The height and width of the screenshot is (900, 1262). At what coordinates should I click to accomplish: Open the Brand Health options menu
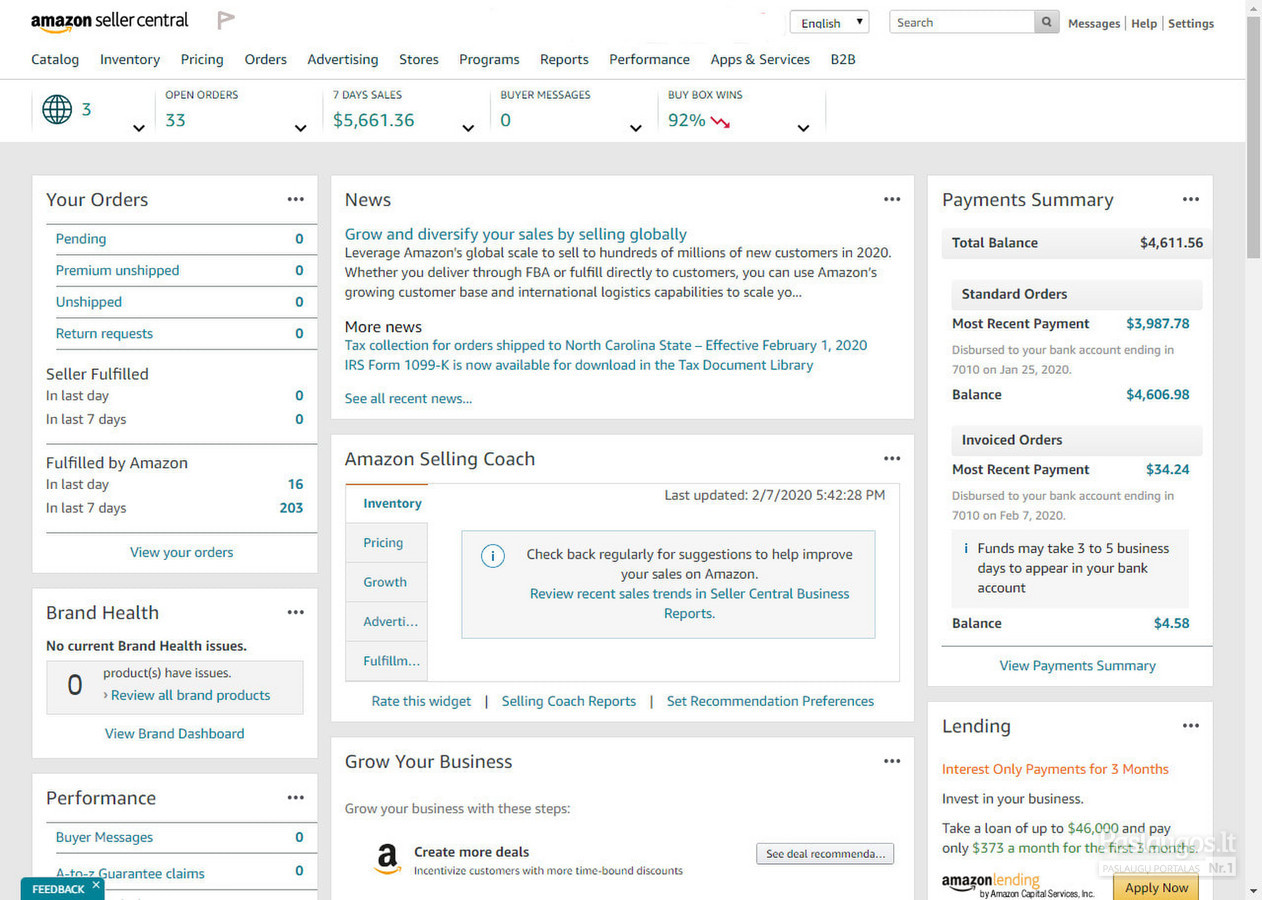click(x=295, y=612)
